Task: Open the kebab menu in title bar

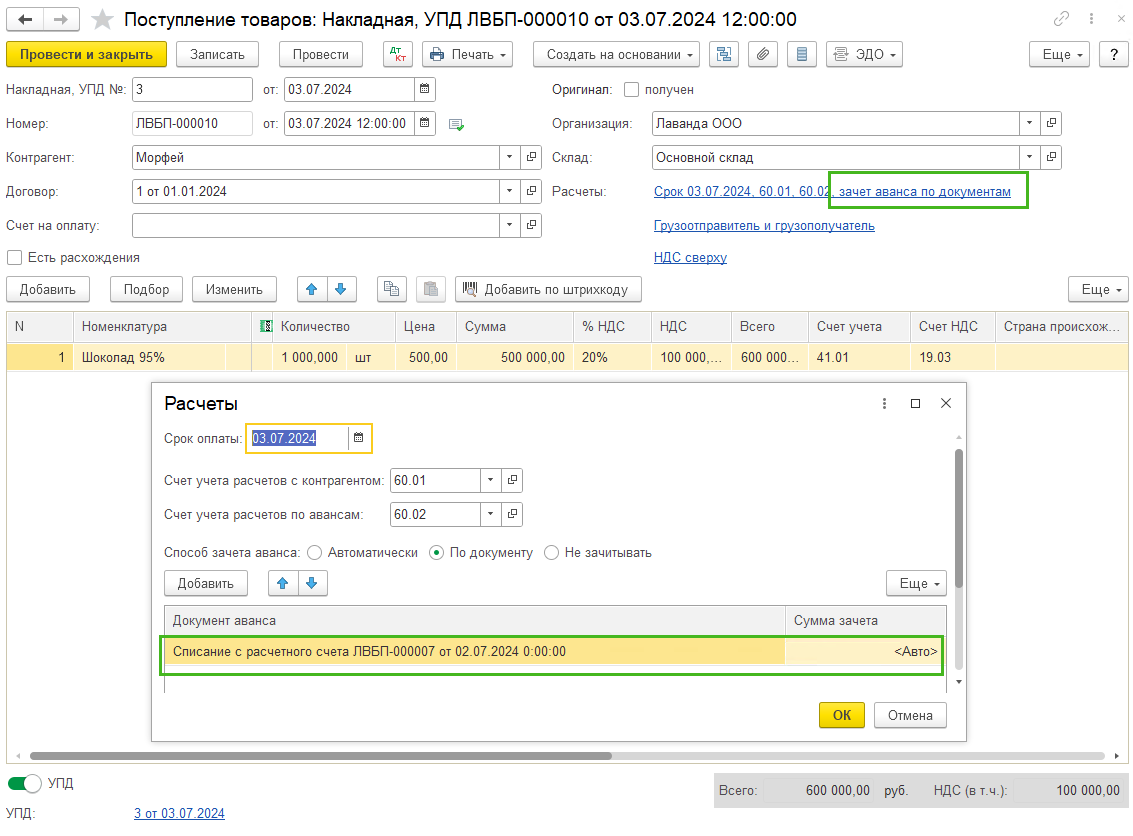Action: [1091, 19]
